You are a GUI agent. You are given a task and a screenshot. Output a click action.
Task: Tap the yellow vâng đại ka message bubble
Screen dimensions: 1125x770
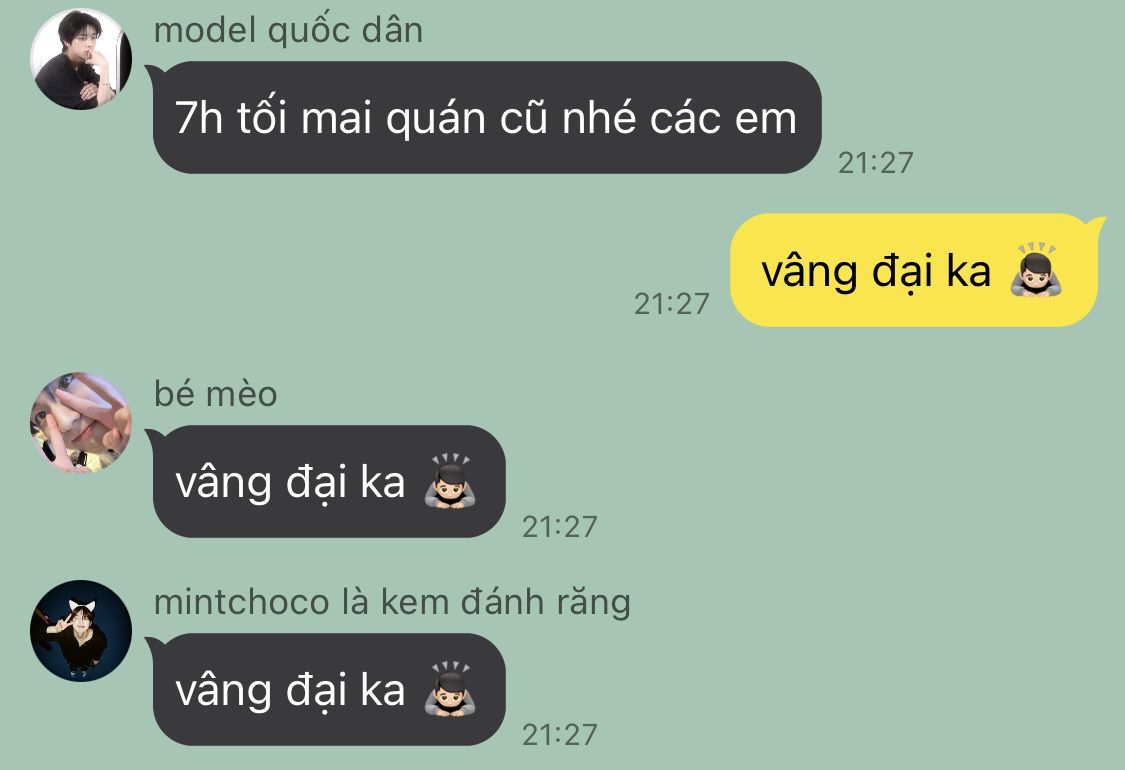click(x=915, y=271)
